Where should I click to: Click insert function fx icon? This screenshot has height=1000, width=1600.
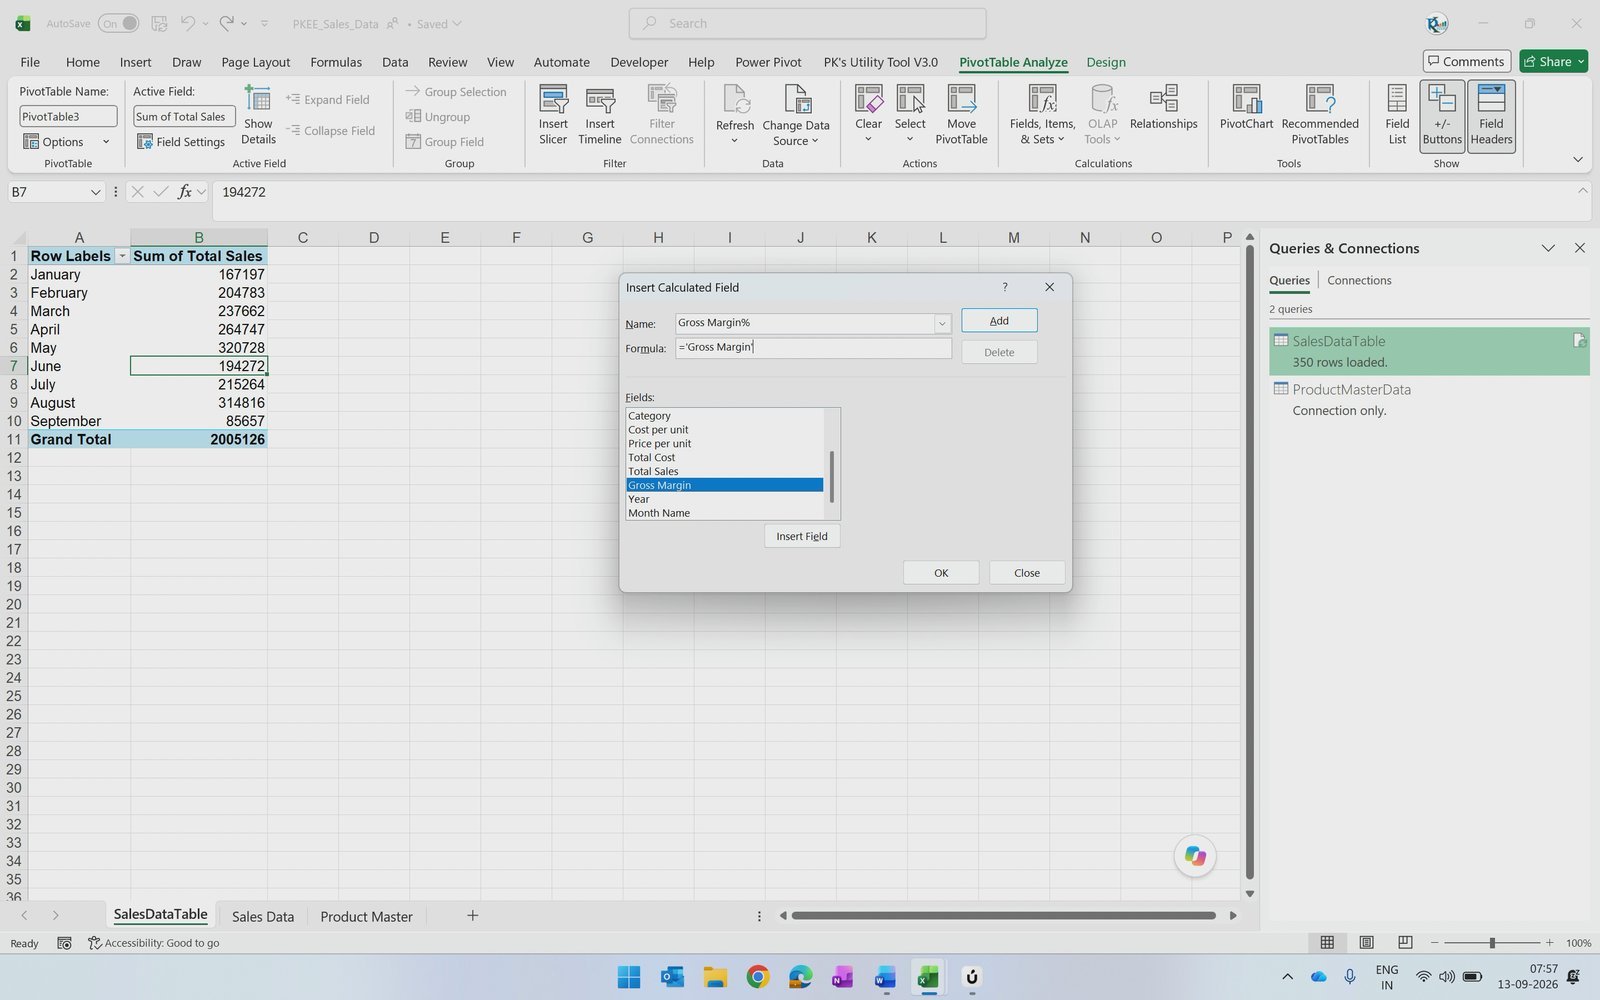tap(185, 192)
